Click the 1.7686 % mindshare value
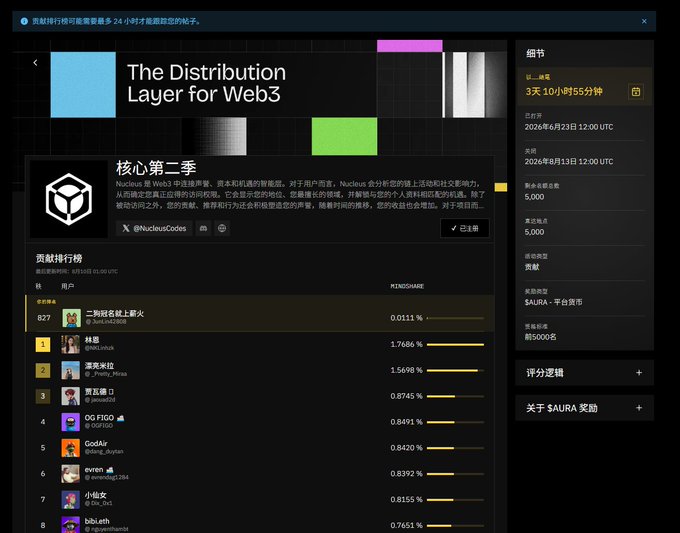Viewport: 680px width, 533px height. (406, 344)
